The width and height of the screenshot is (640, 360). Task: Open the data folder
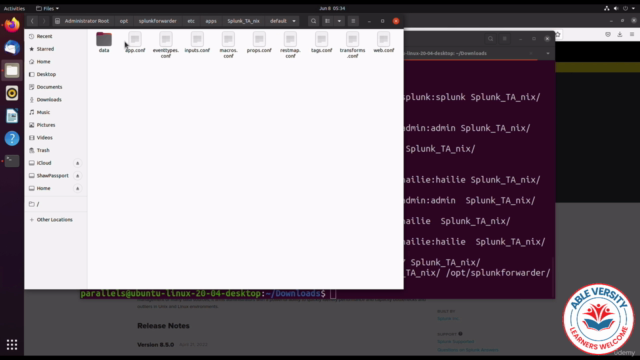[x=104, y=42]
